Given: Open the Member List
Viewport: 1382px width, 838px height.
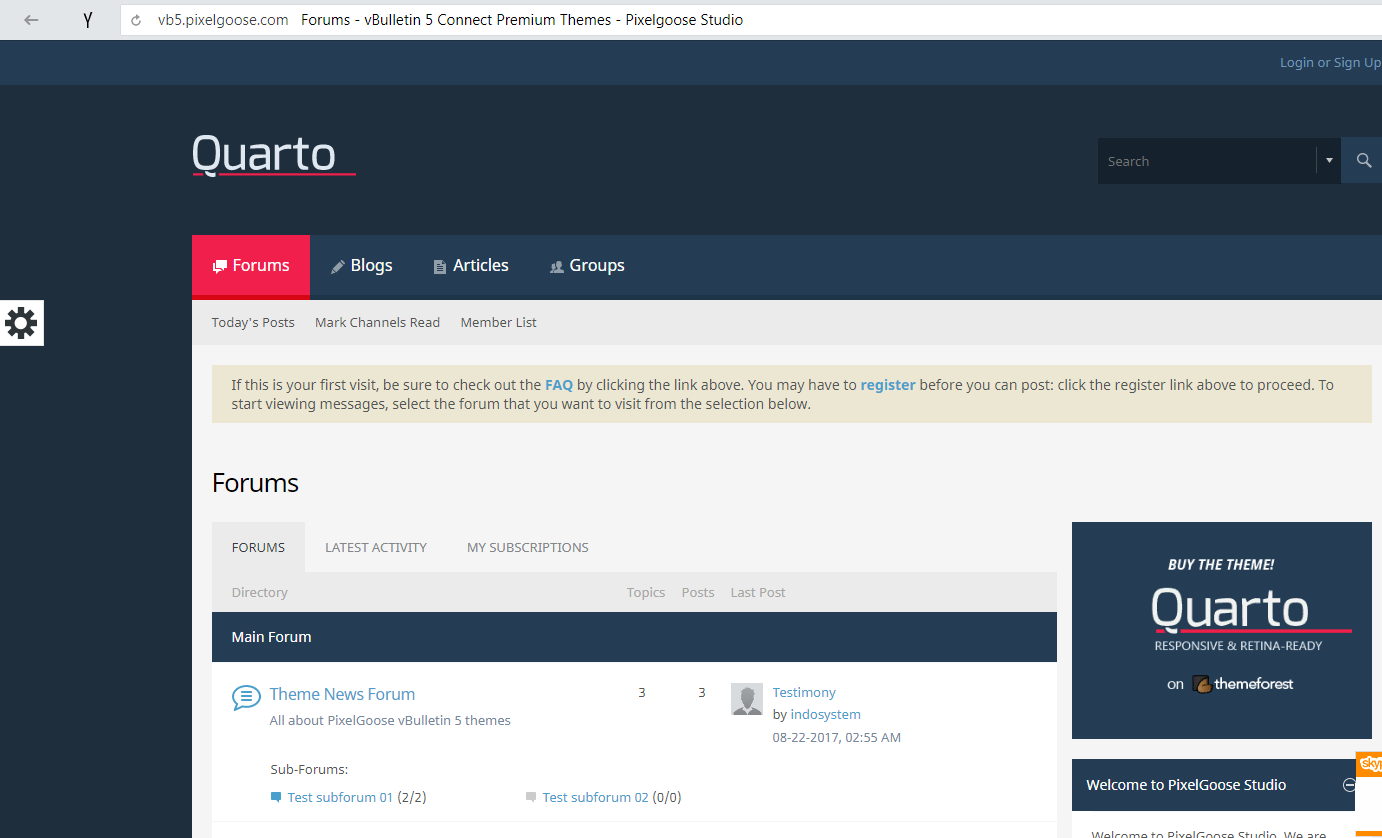Looking at the screenshot, I should pos(498,322).
